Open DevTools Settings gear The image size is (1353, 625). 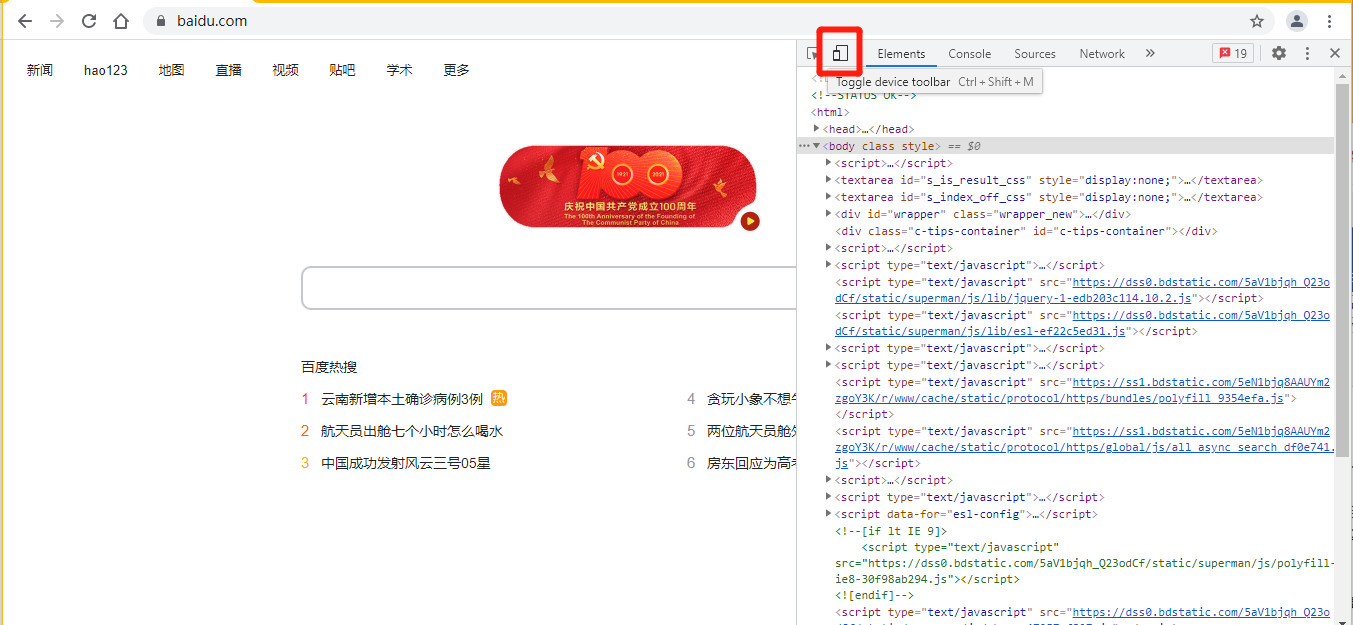point(1279,53)
